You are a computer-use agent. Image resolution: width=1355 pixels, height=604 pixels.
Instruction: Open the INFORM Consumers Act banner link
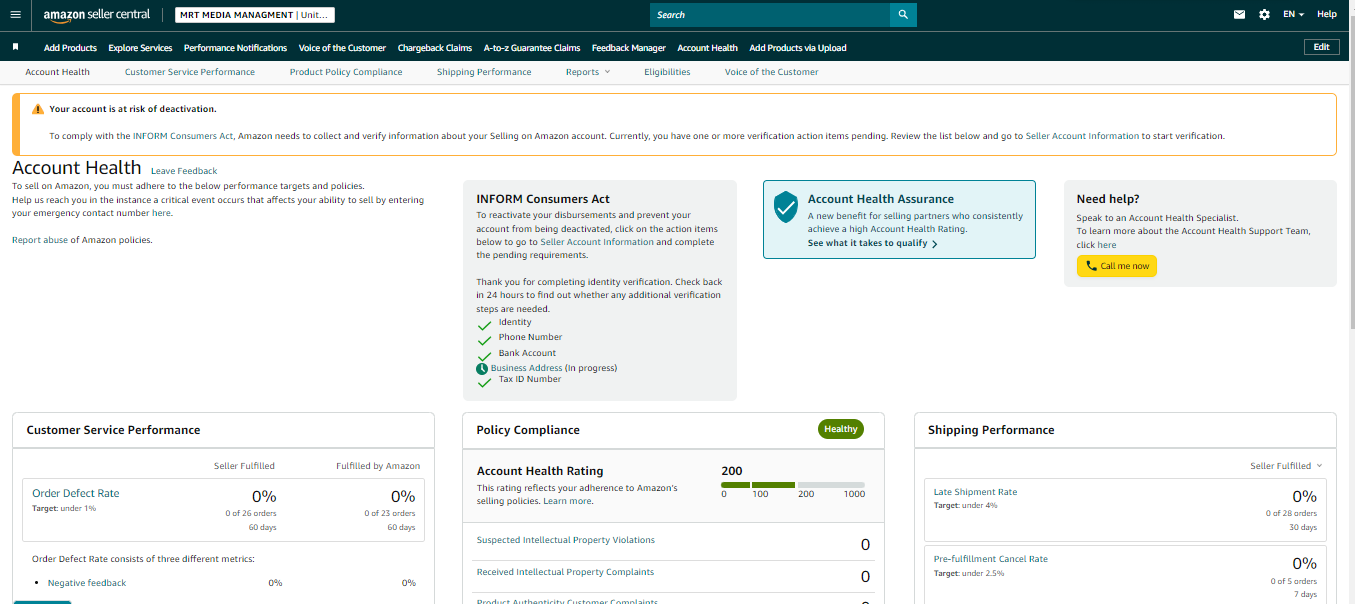pos(184,136)
